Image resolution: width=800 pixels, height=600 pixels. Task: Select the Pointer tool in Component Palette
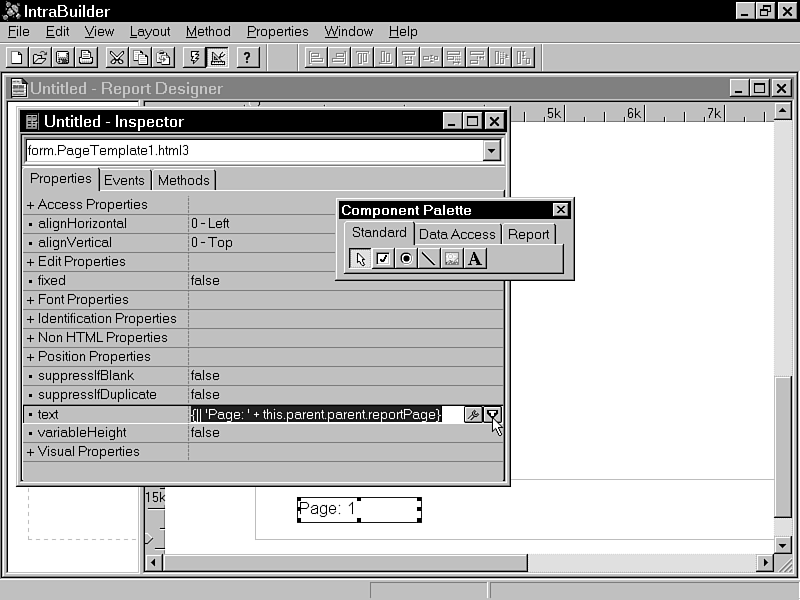[x=360, y=259]
